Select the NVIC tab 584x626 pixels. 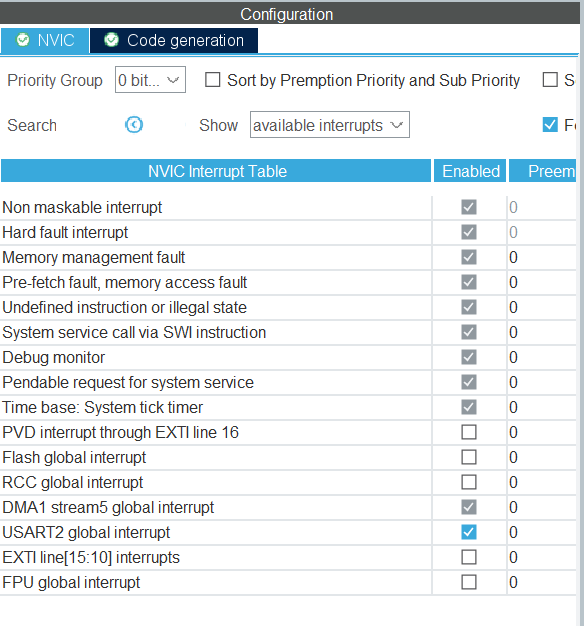point(45,40)
